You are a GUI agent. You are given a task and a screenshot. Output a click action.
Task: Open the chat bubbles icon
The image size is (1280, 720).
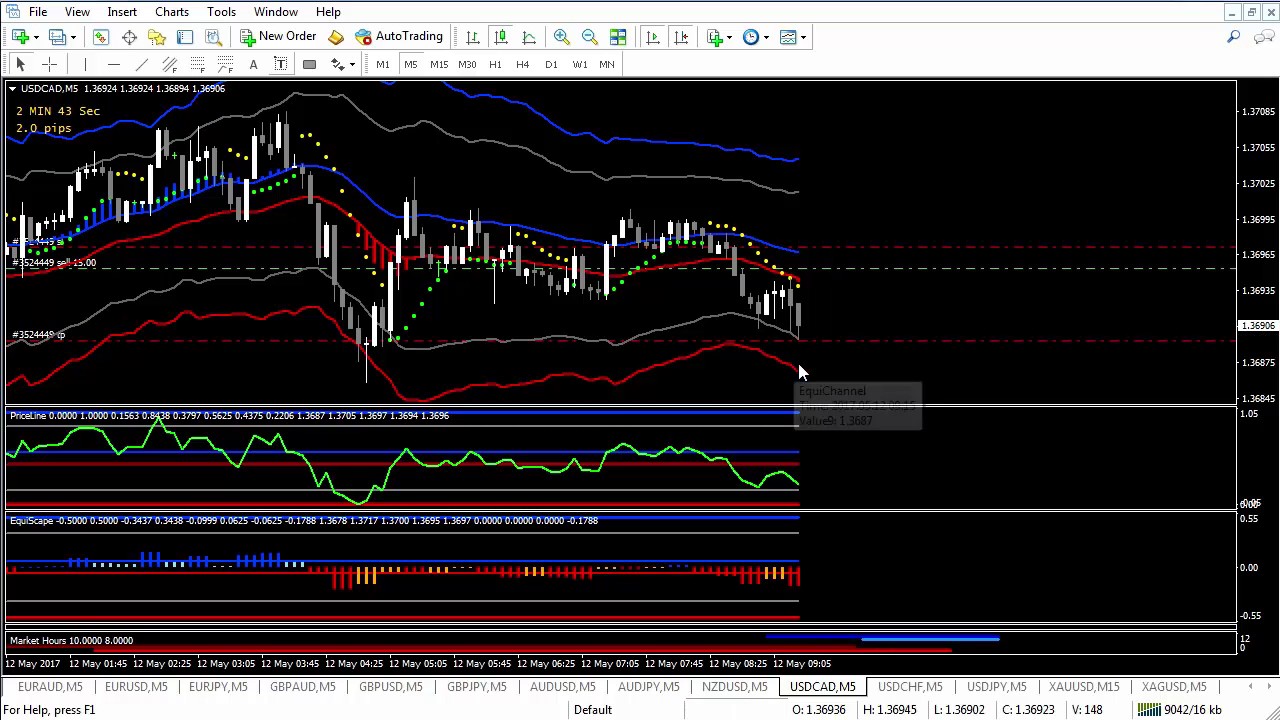click(1264, 37)
